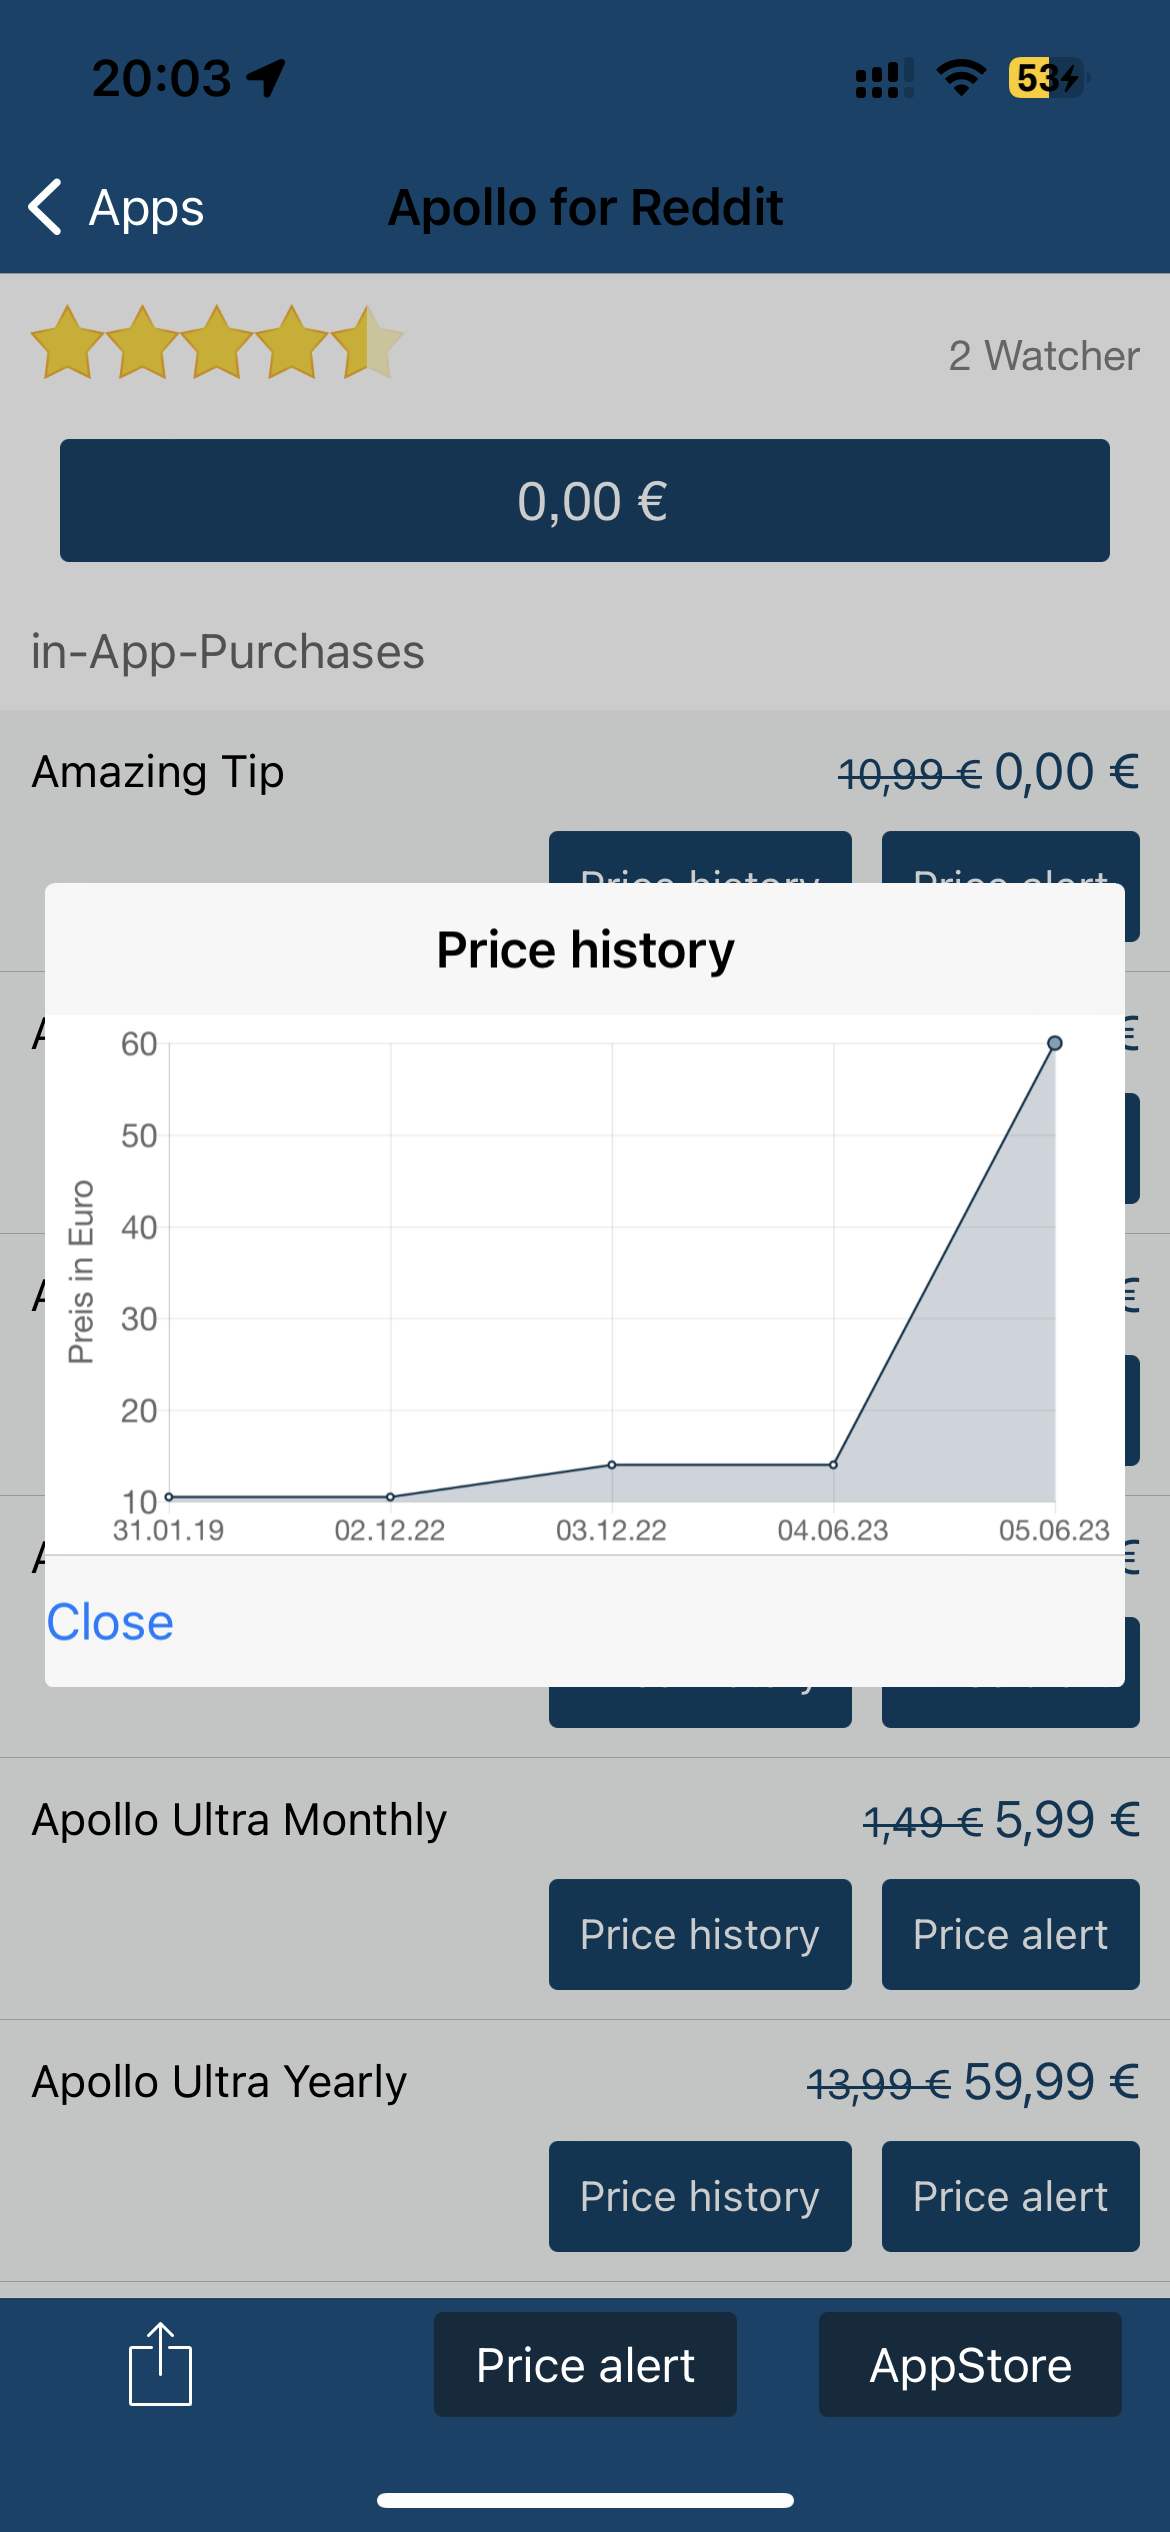Viewport: 1170px width, 2532px height.
Task: Tap the back chevron next to Apps
Action: 46,208
